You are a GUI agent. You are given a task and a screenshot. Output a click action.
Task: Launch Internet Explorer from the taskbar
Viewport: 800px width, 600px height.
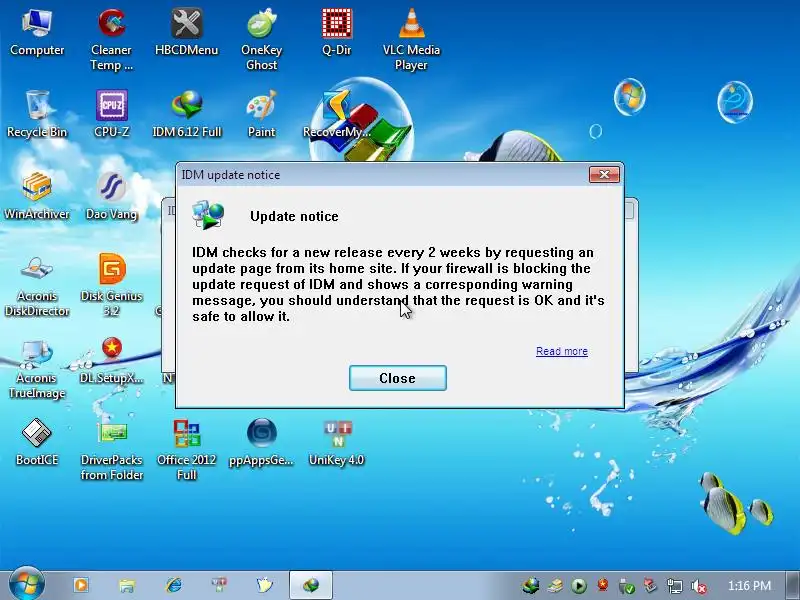[173, 585]
